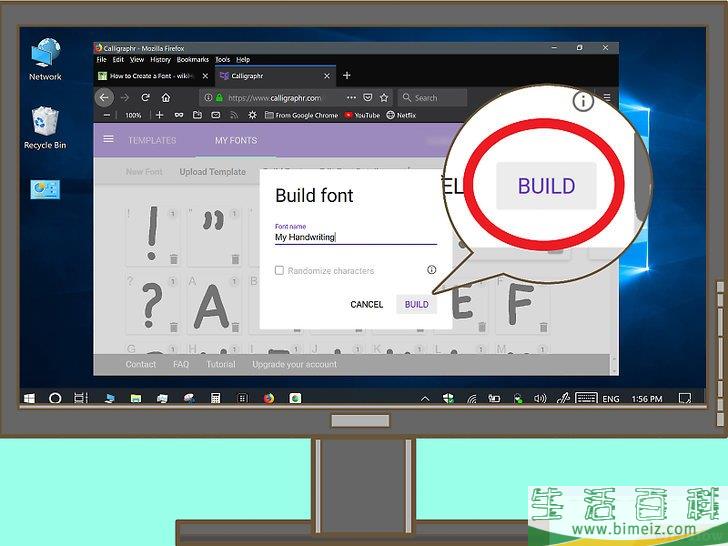This screenshot has height=546, width=728.
Task: Open the File menu
Action: pos(101,59)
